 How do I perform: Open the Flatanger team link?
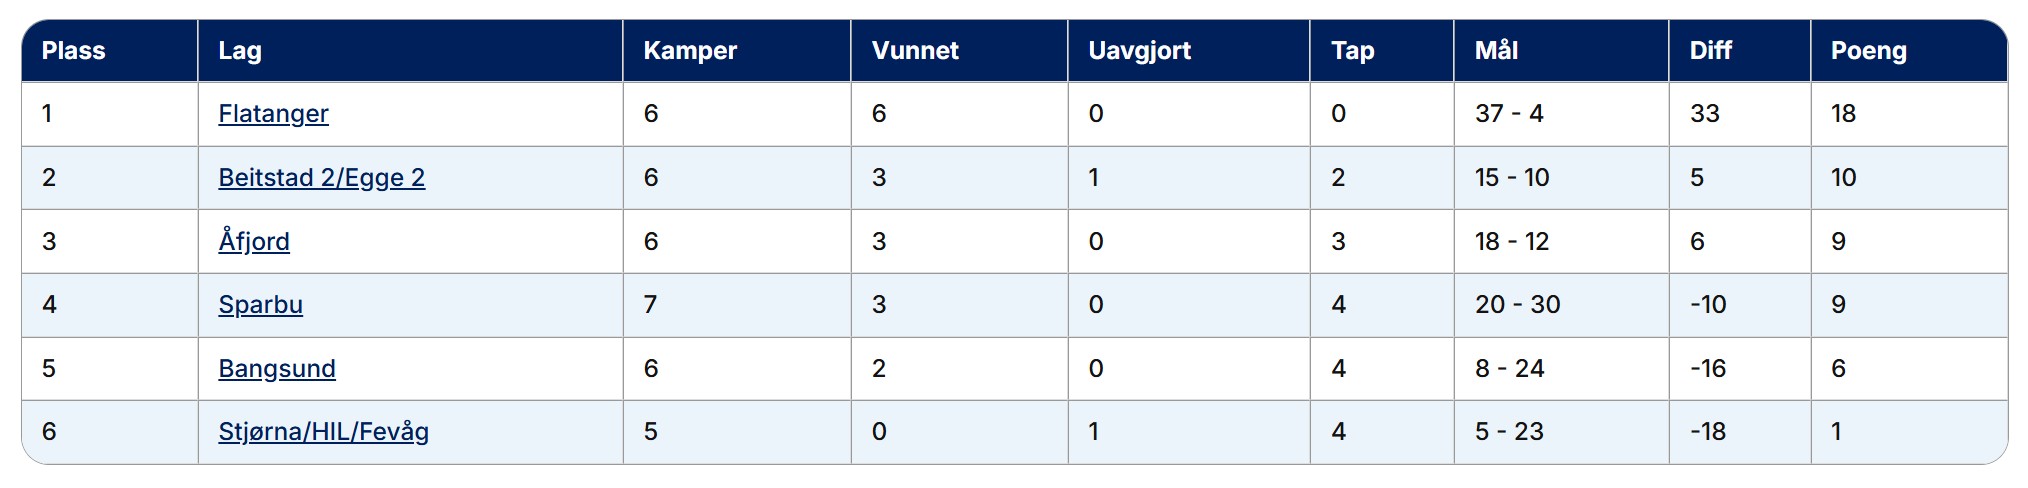[x=273, y=114]
